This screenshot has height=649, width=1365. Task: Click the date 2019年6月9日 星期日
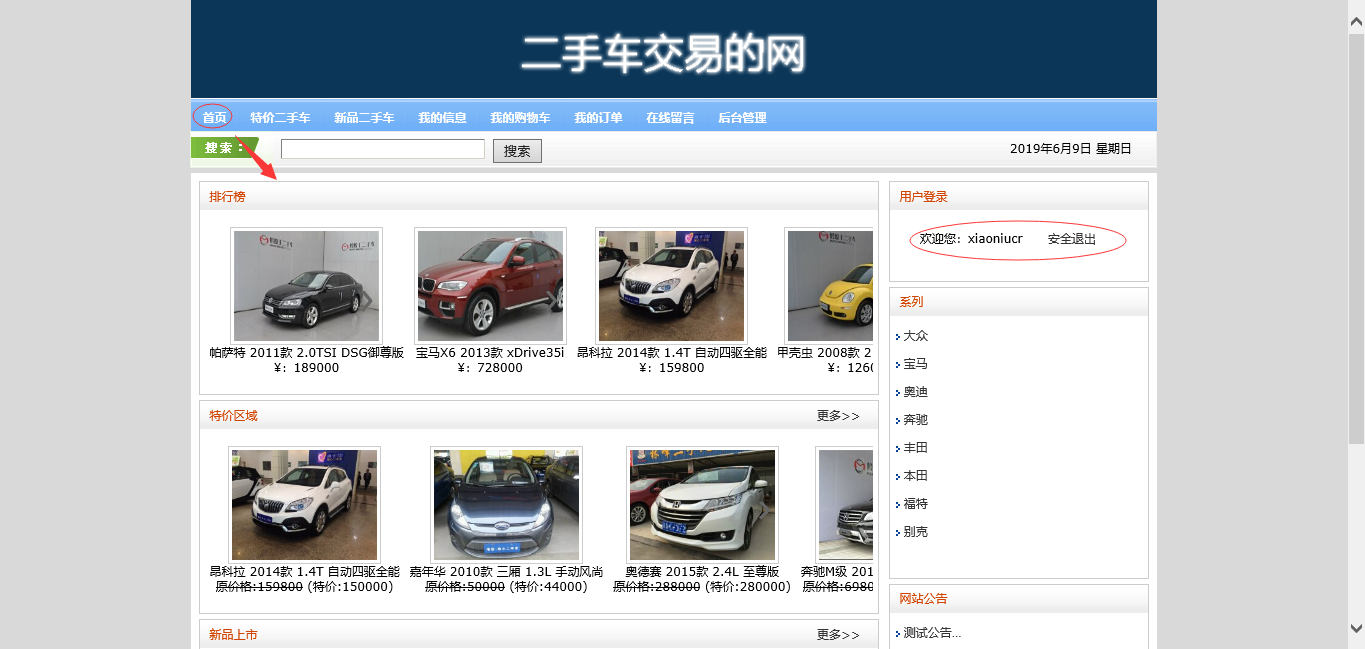click(1071, 149)
